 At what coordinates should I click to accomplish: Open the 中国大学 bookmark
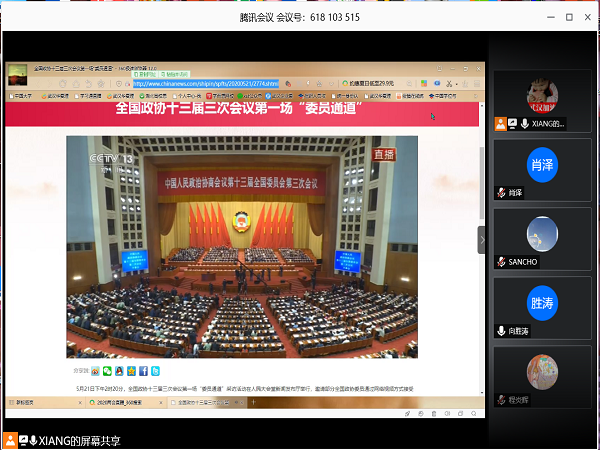pos(21,96)
